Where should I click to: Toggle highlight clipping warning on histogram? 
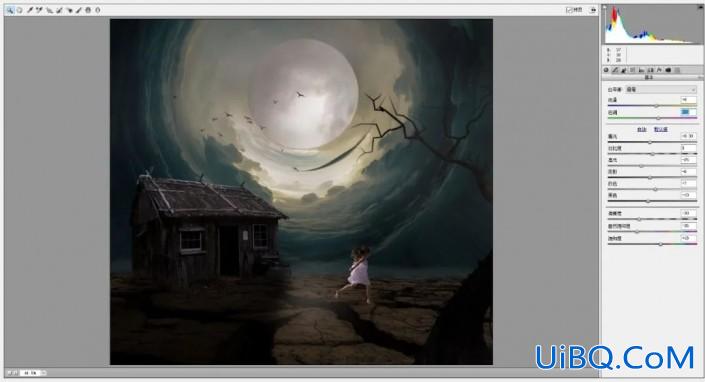coord(700,7)
